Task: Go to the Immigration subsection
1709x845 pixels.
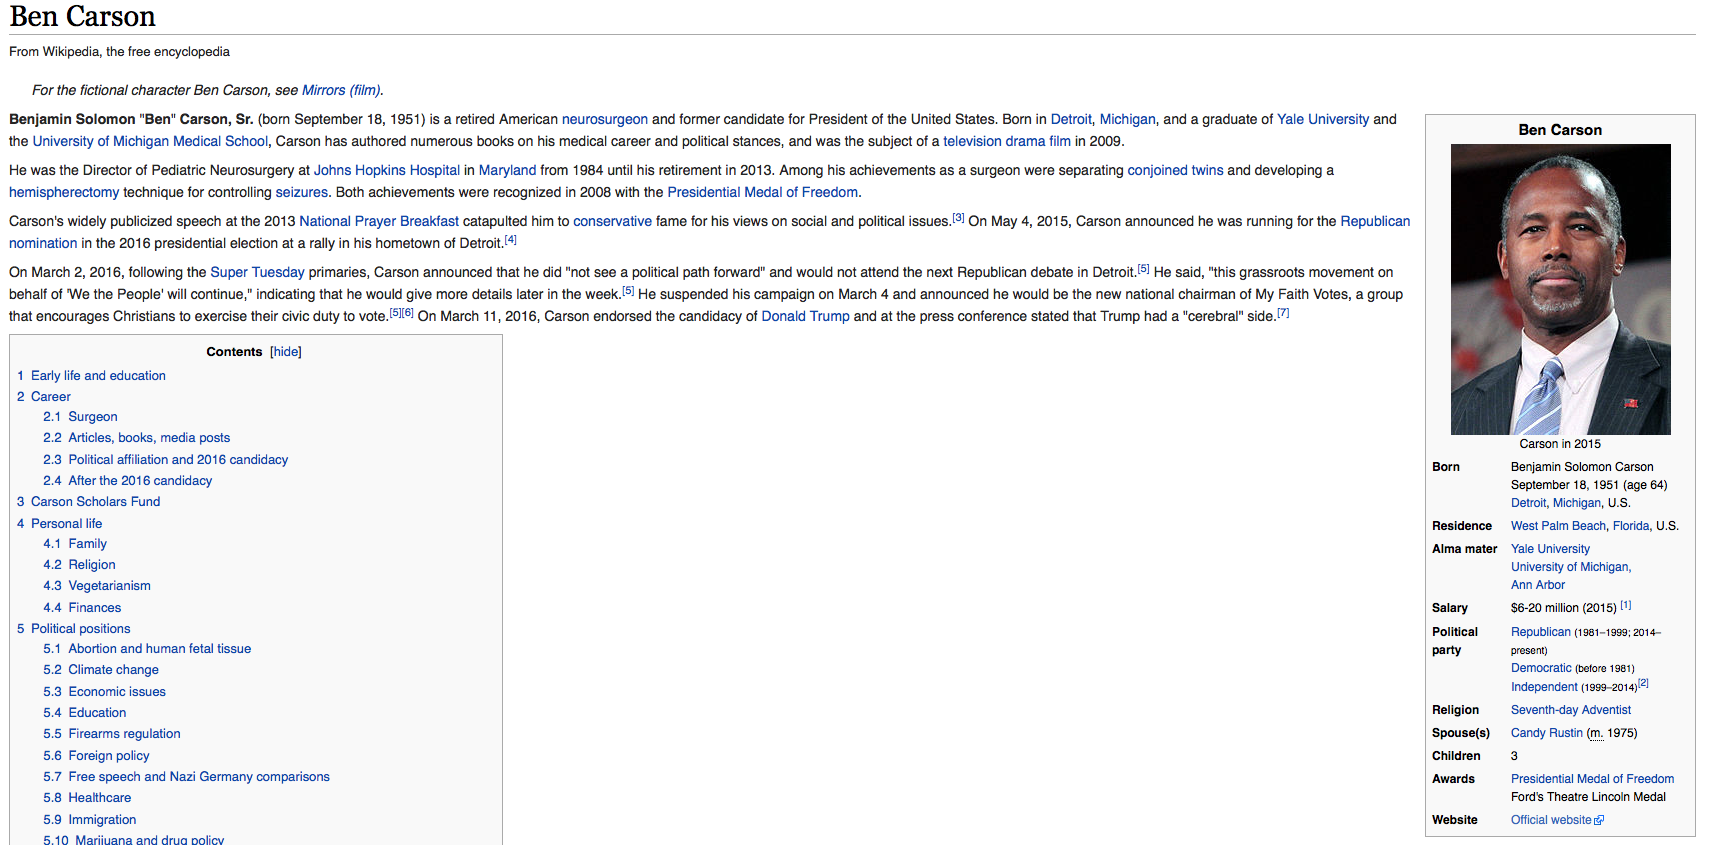Action: point(102,820)
